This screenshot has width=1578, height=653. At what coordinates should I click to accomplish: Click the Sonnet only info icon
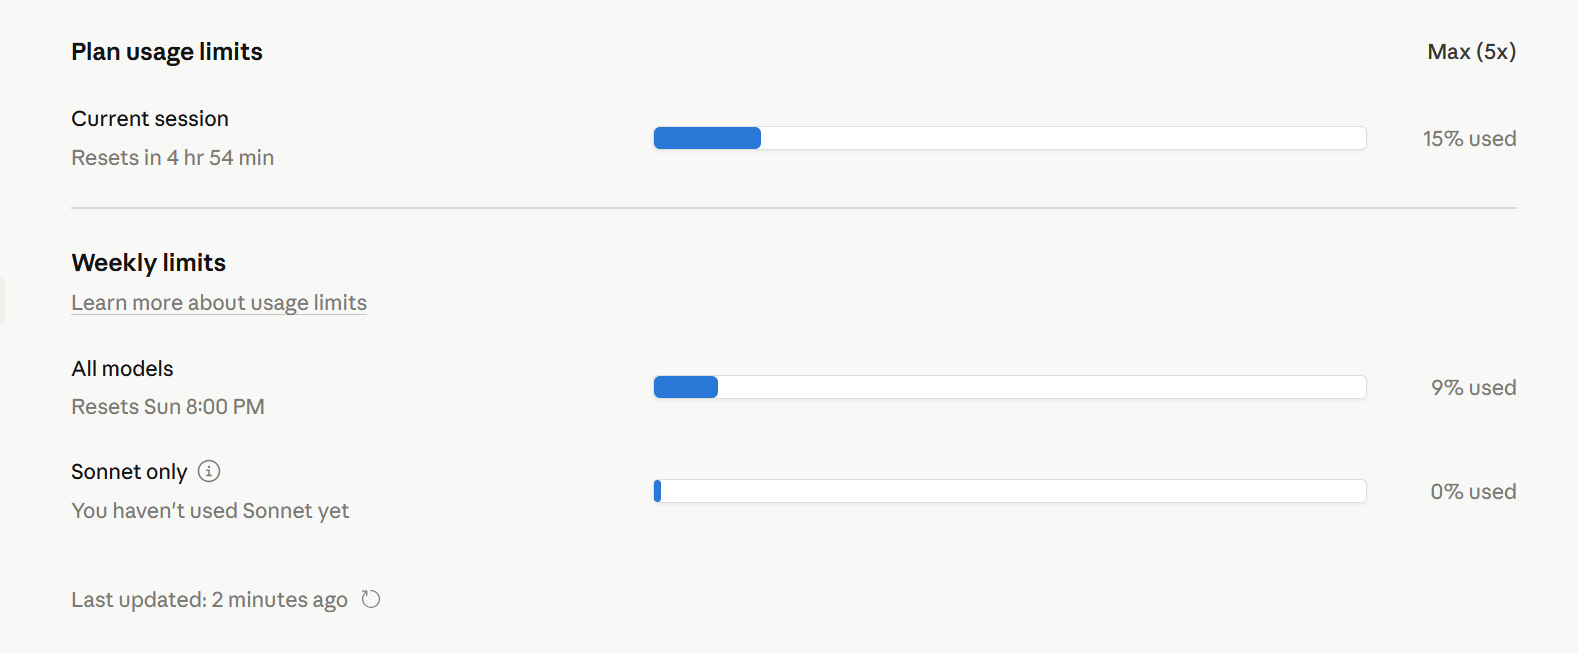tap(209, 471)
